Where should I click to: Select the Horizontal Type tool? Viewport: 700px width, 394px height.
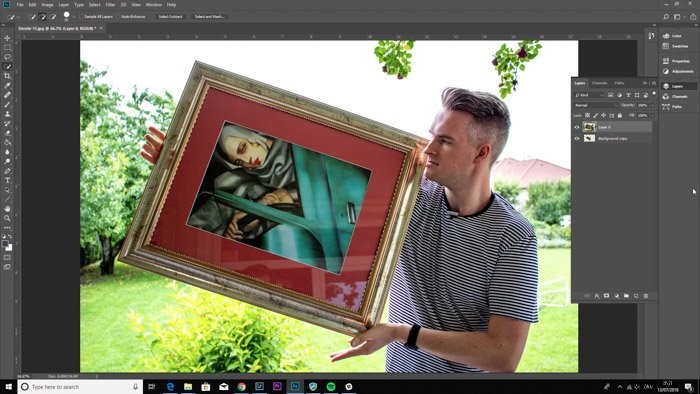click(7, 180)
